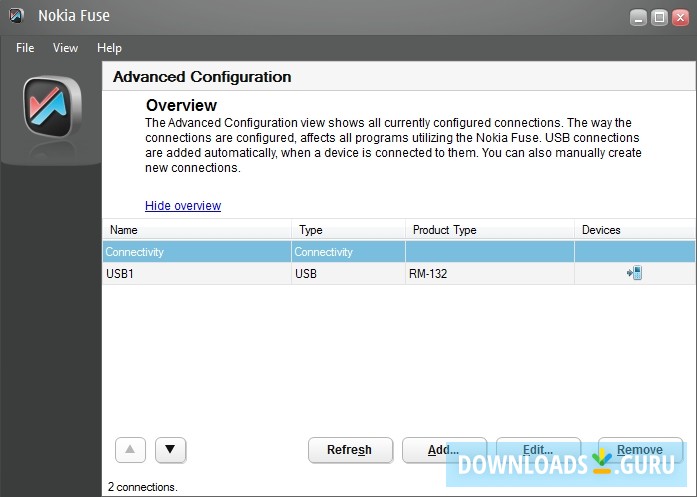Click the Add... button
The height and width of the screenshot is (497, 697).
coord(444,450)
